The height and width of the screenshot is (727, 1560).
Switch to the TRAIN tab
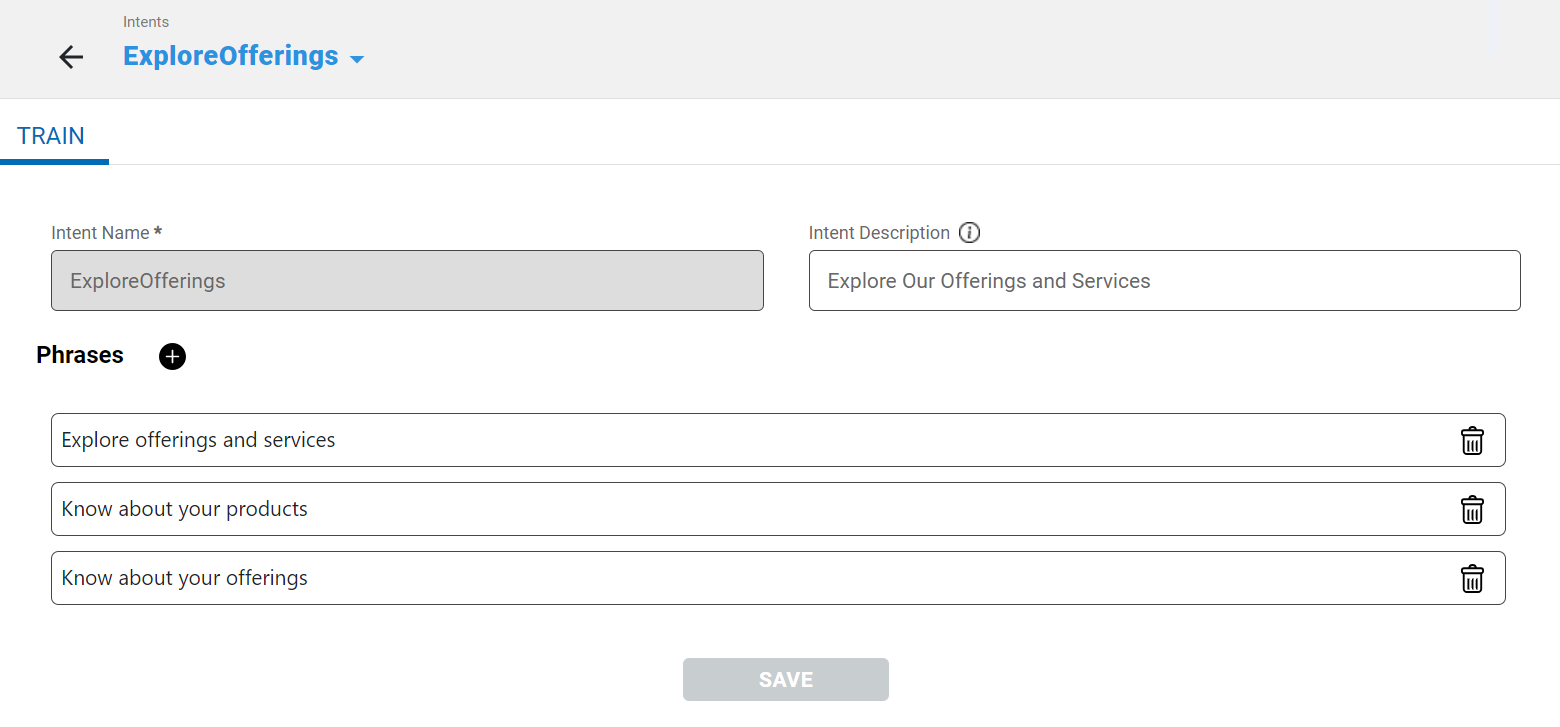(x=51, y=137)
